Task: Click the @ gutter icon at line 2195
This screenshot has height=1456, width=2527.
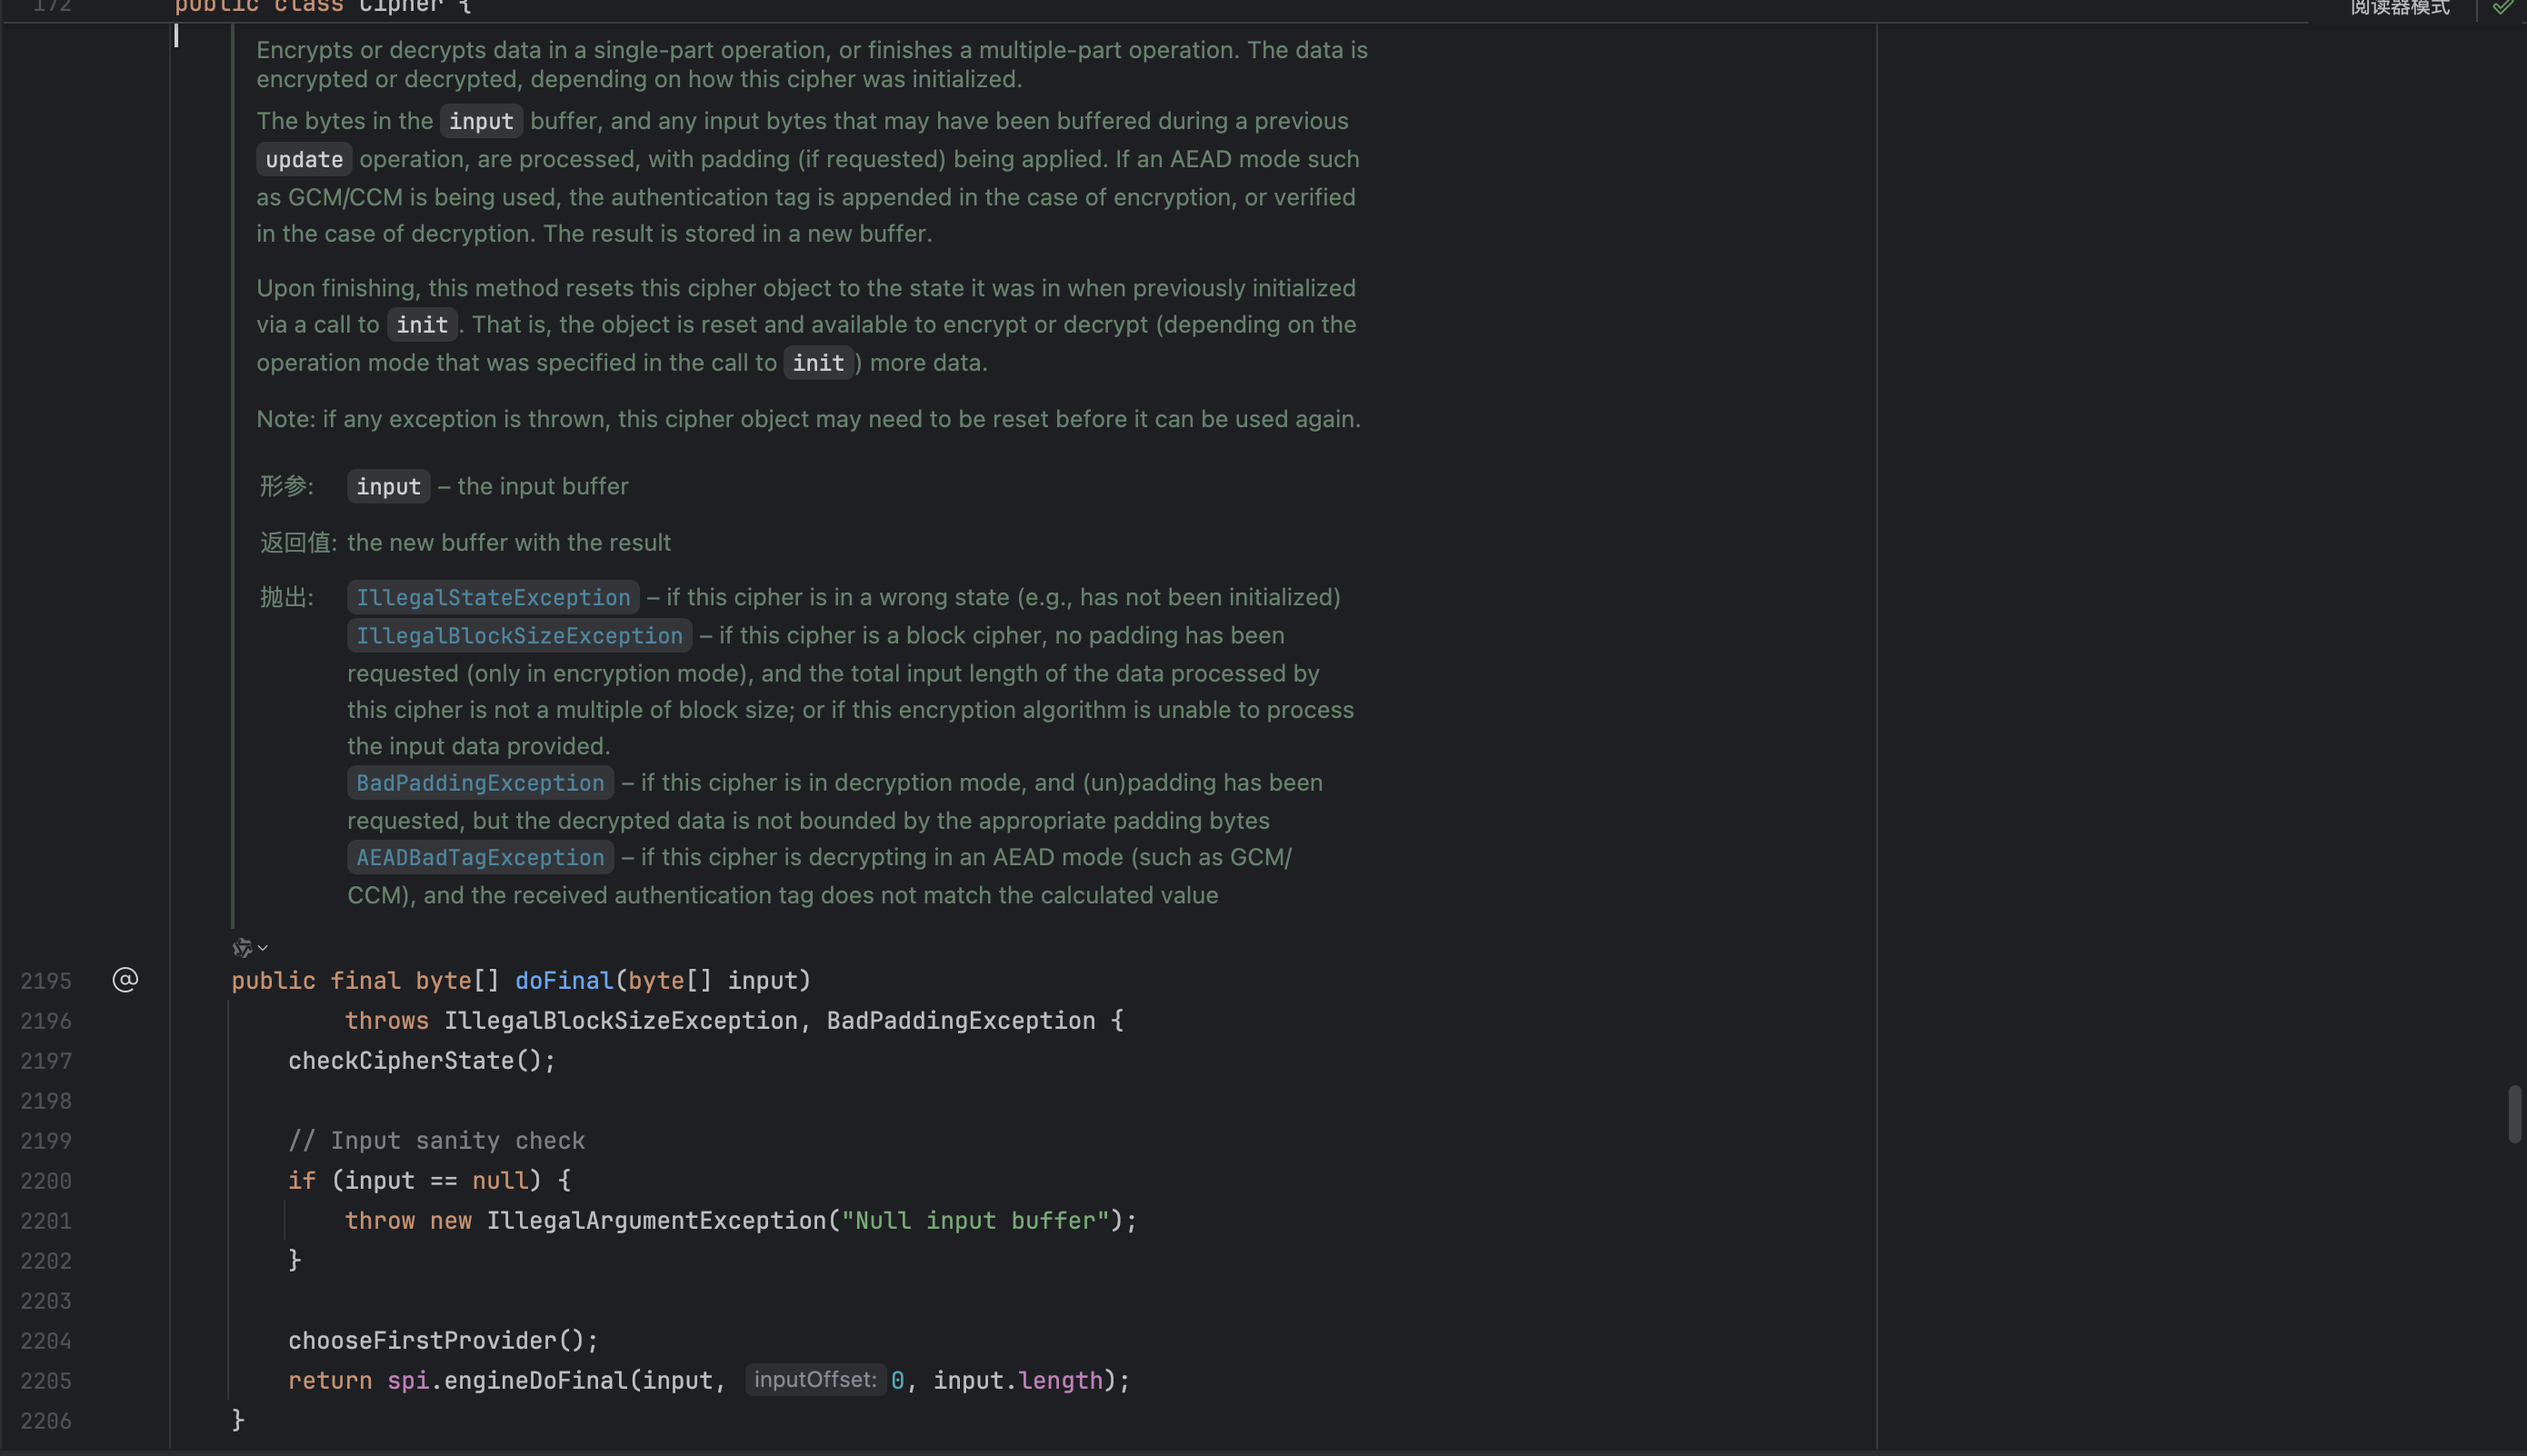Action: pos(125,980)
